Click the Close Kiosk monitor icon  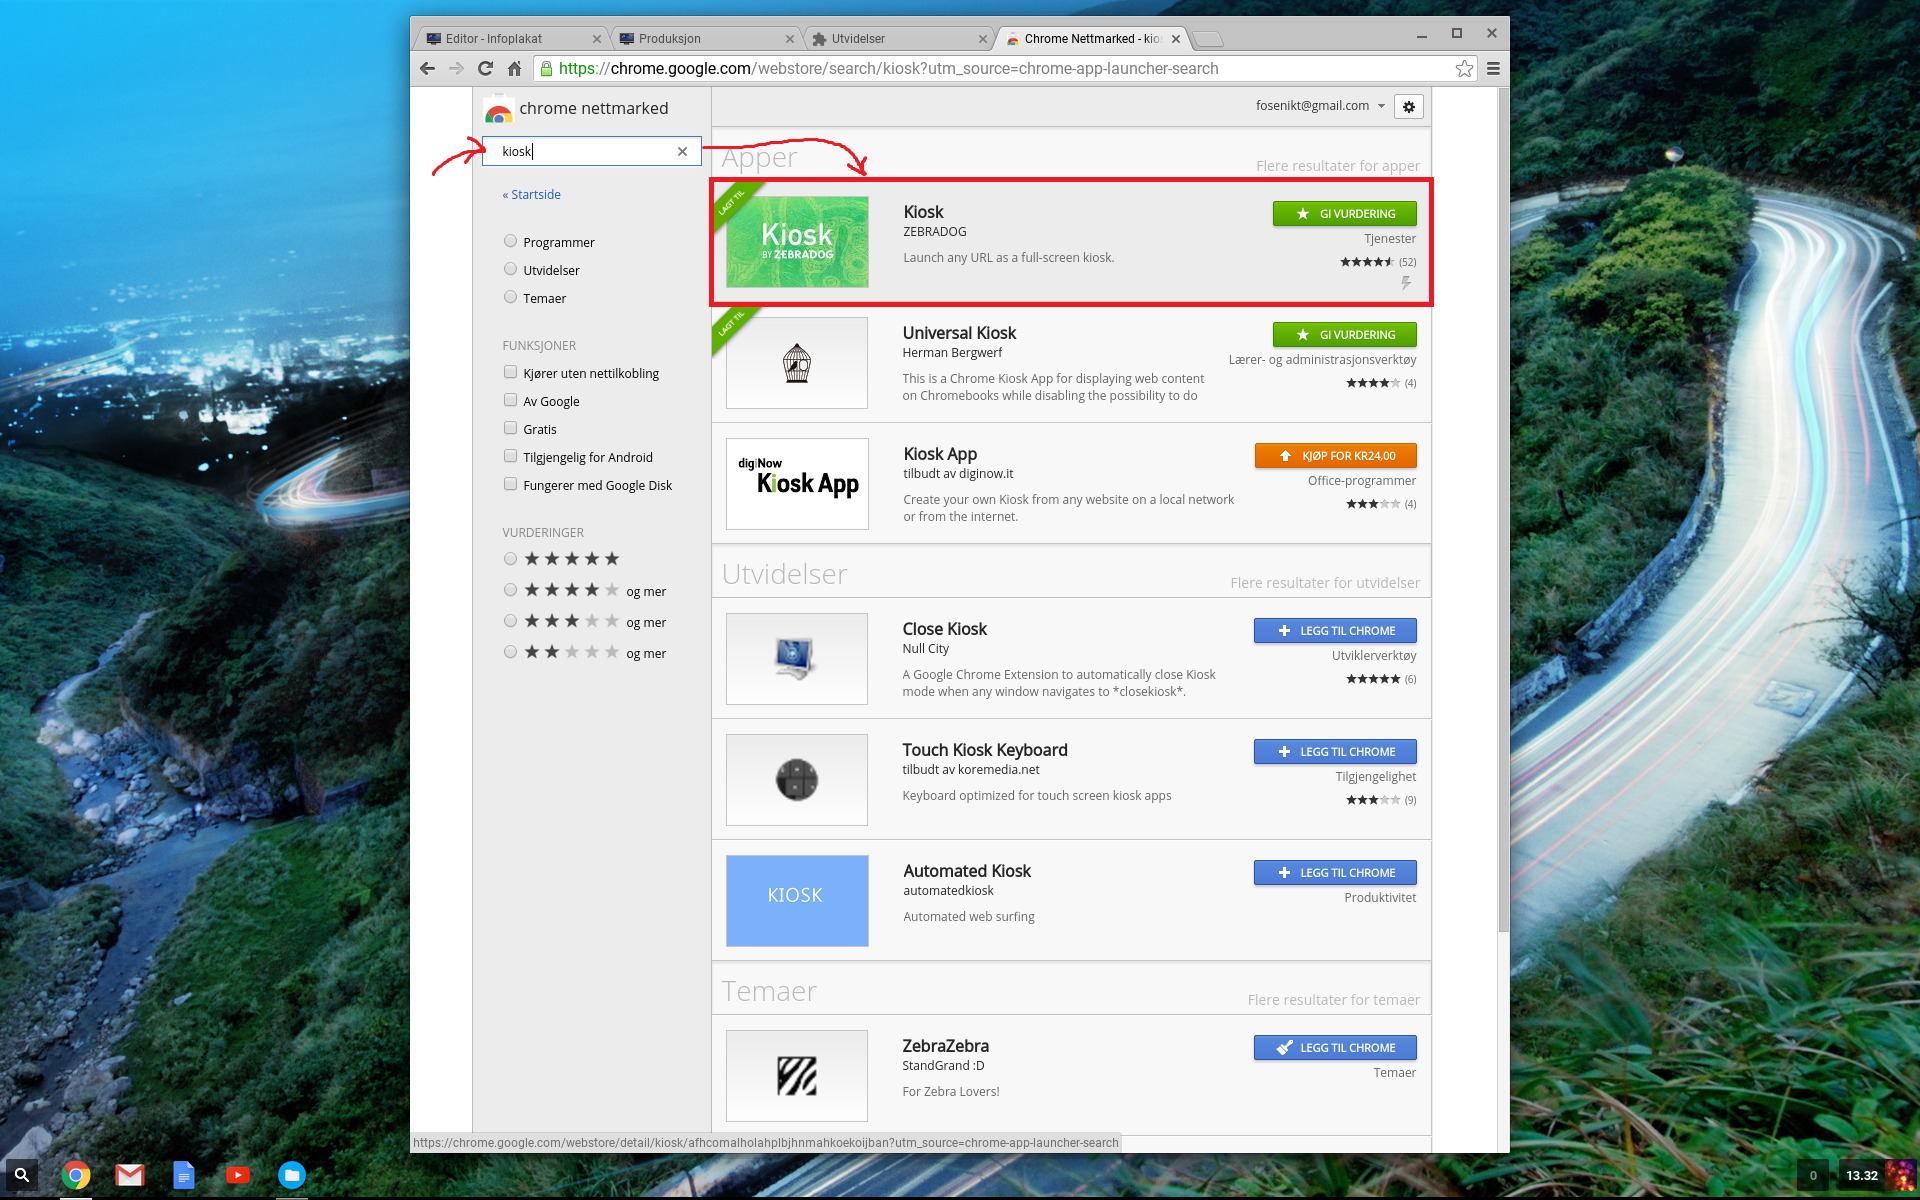click(797, 659)
